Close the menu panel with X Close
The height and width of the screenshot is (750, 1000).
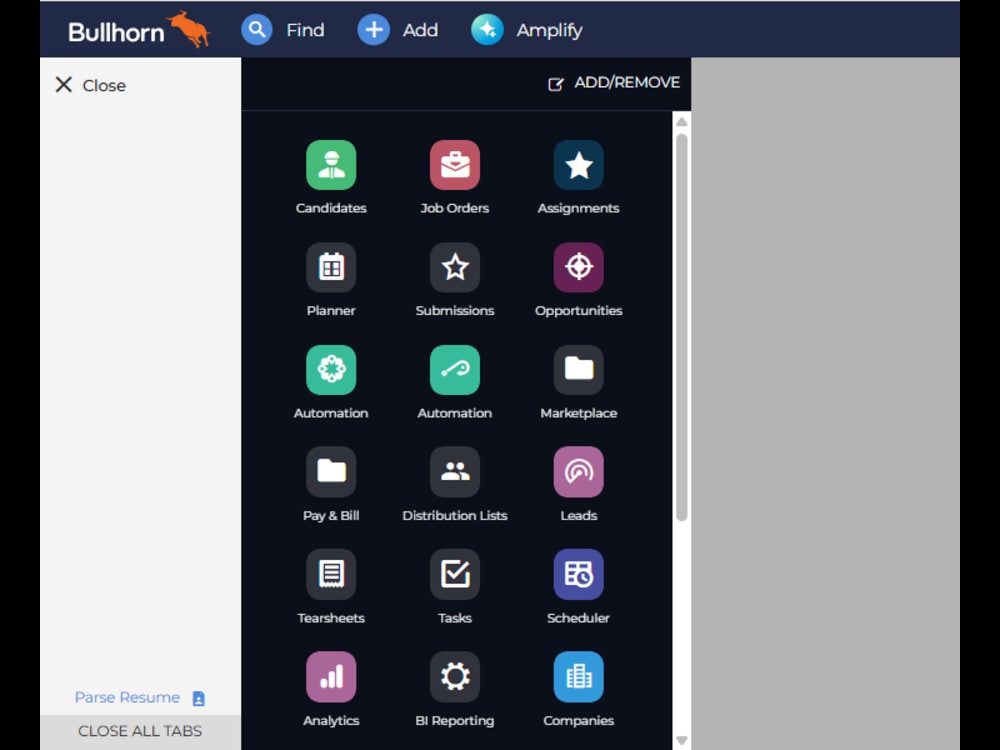(x=91, y=85)
